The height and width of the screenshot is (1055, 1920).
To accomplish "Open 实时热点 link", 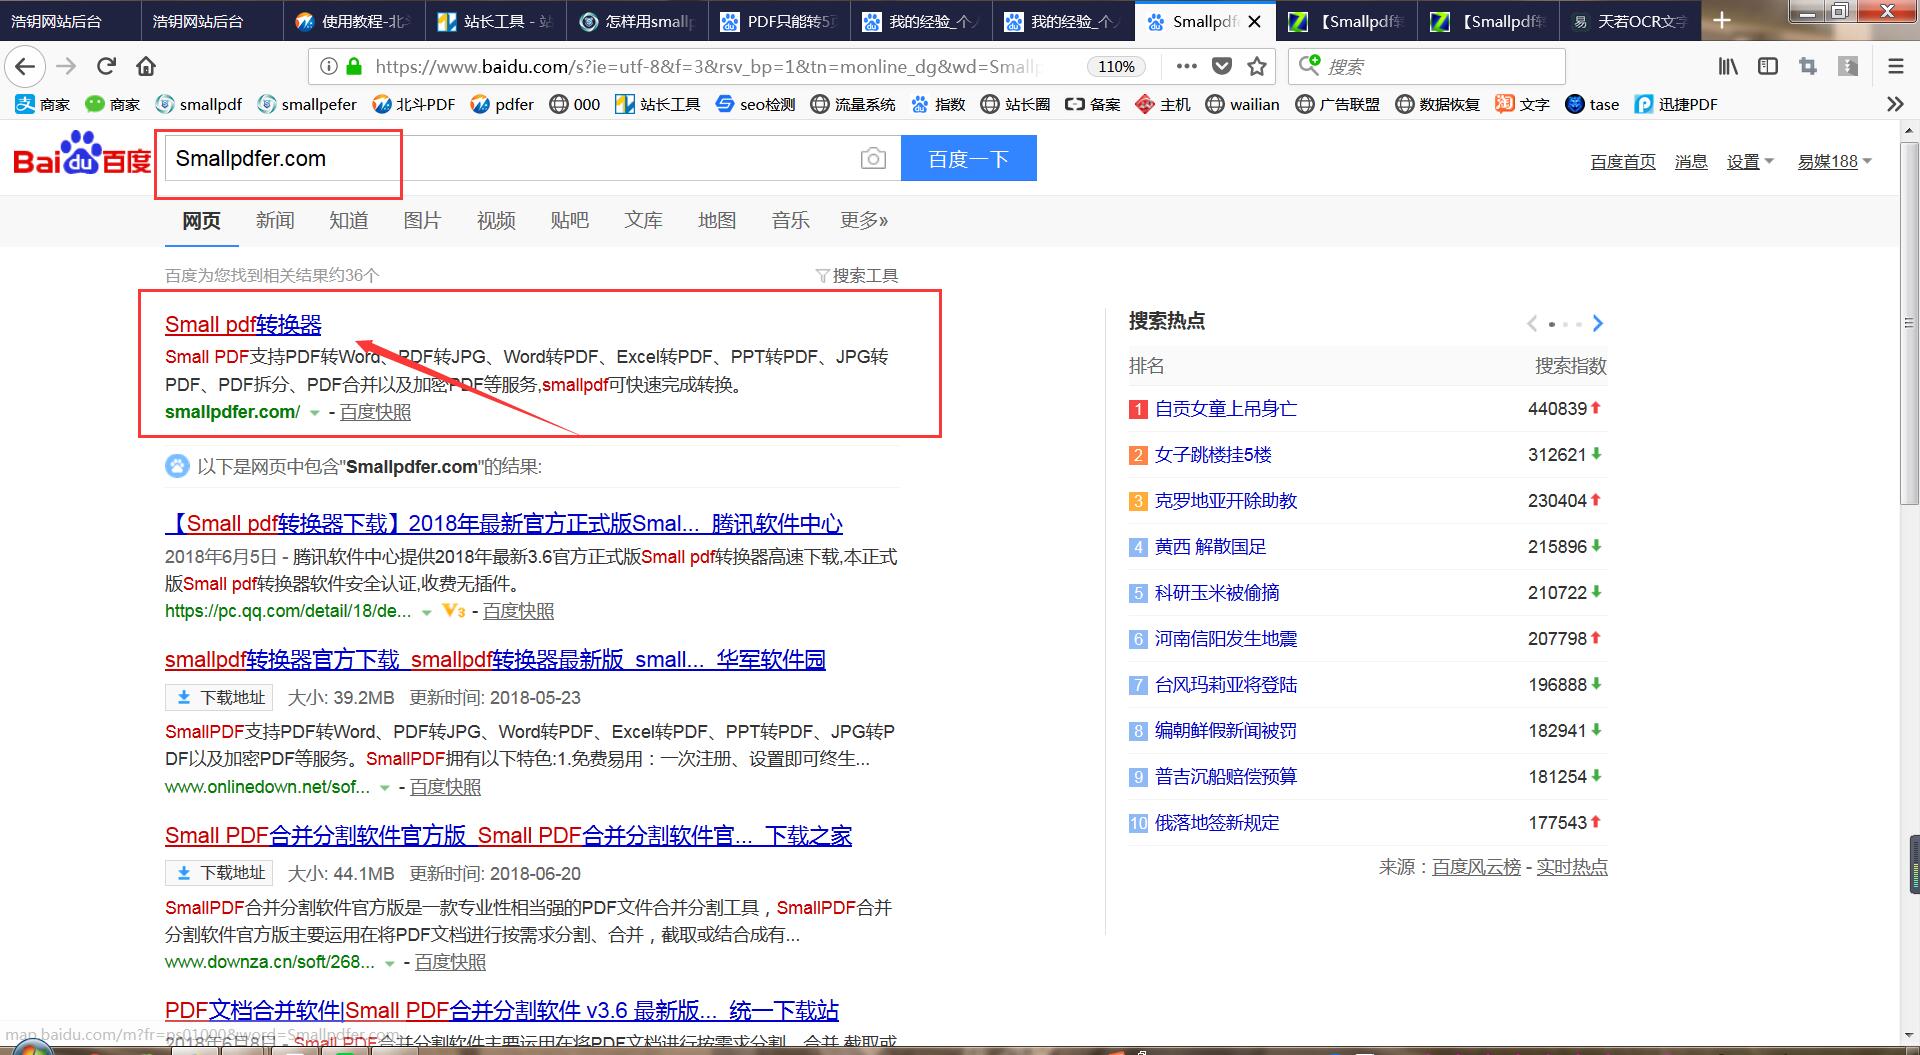I will 1572,867.
